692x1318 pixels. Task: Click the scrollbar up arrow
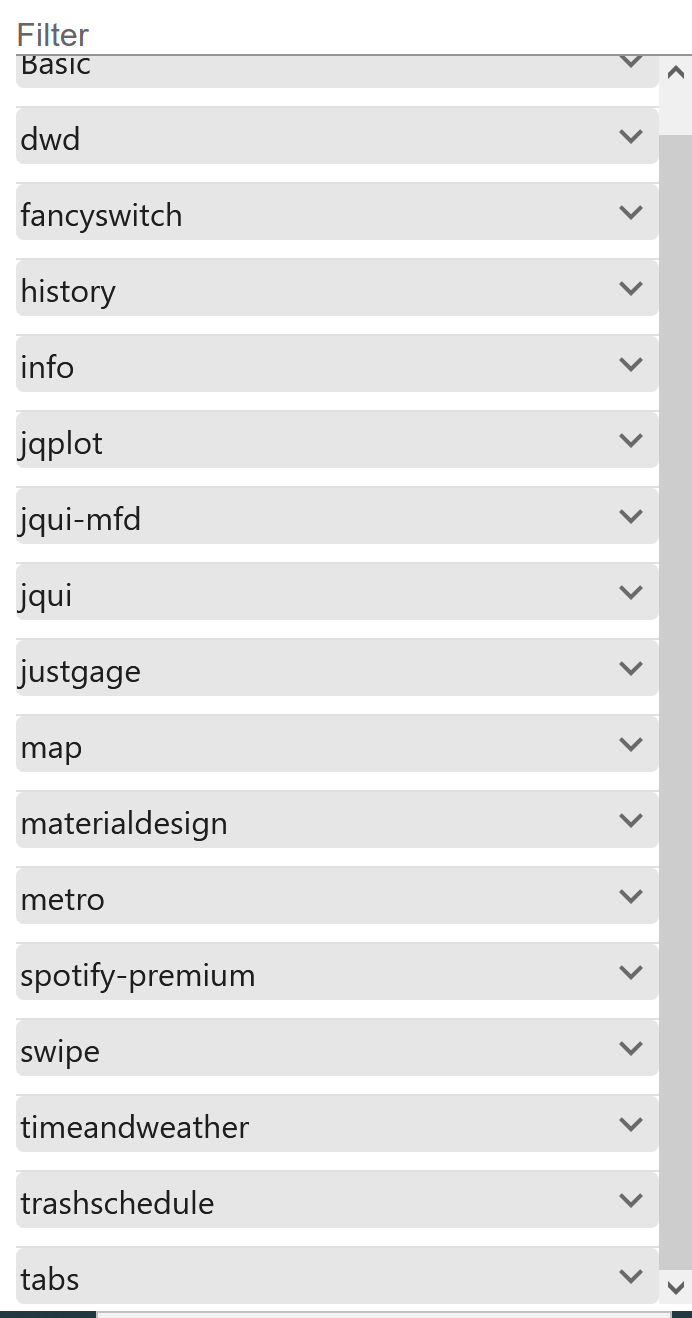point(674,73)
